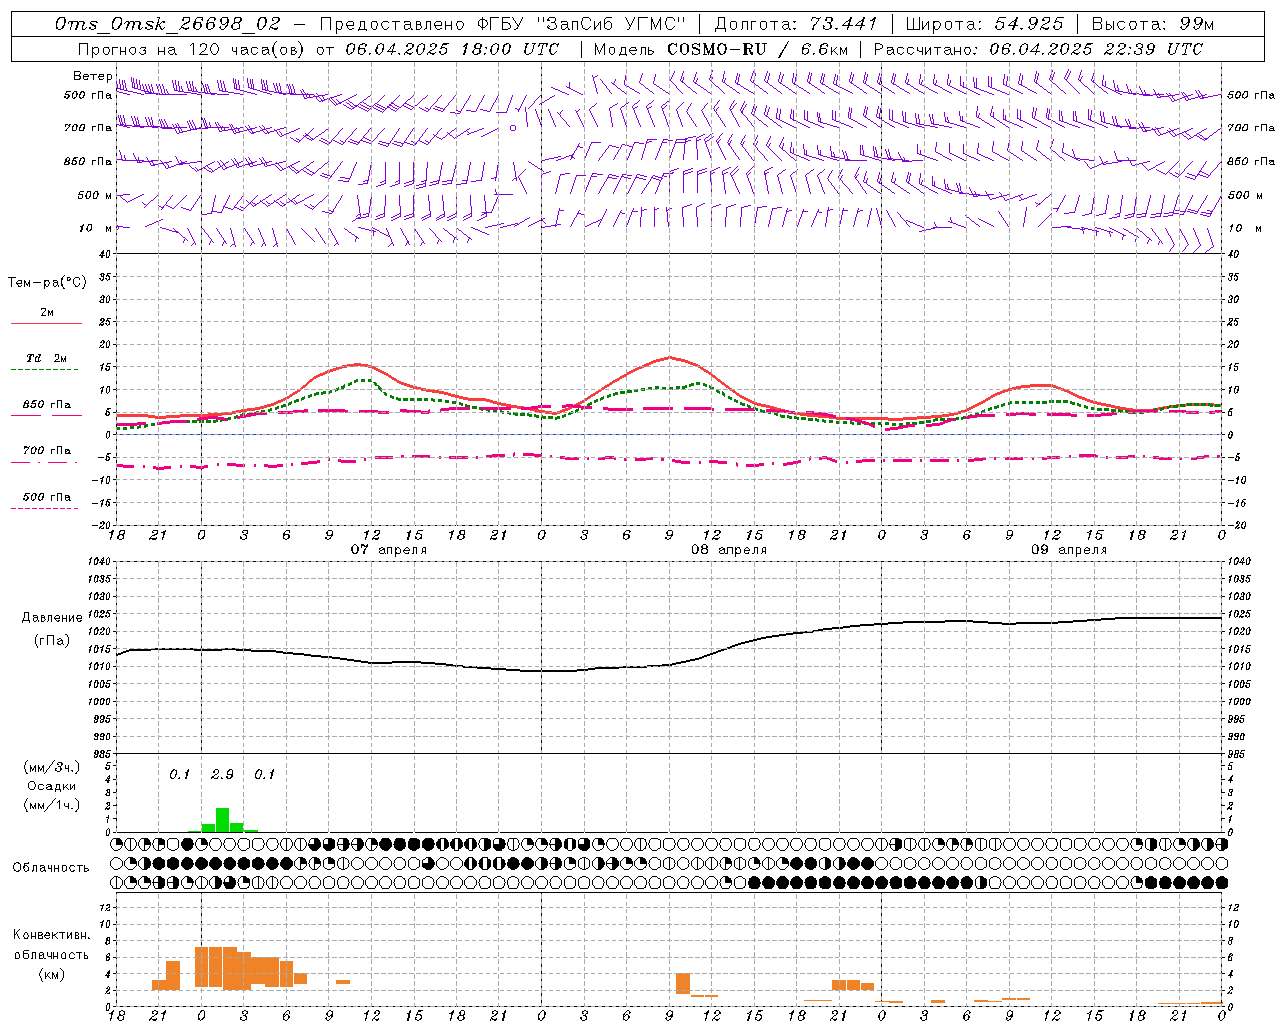Click the model name "COSMO-RU / 6.6км"
The height and width of the screenshot is (1024, 1280).
coord(757,49)
